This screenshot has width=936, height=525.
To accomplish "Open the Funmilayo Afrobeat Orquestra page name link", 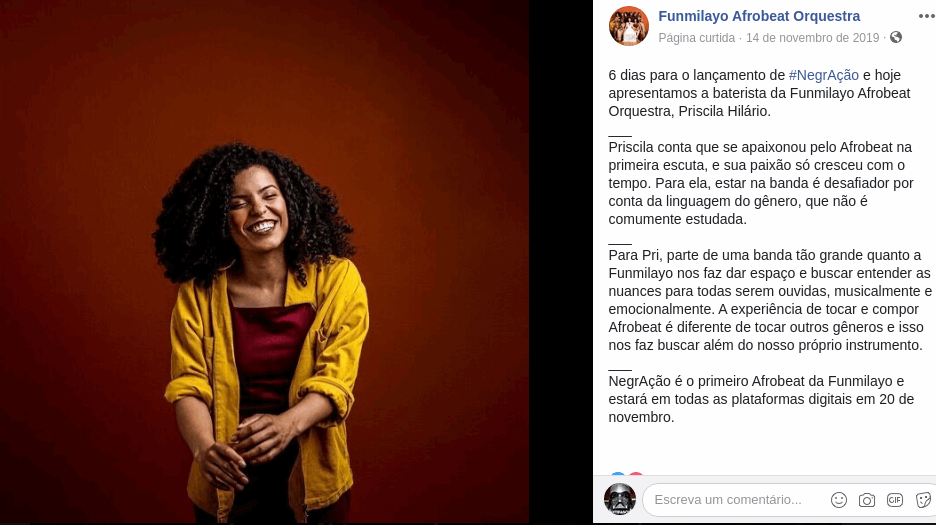I will 759,16.
